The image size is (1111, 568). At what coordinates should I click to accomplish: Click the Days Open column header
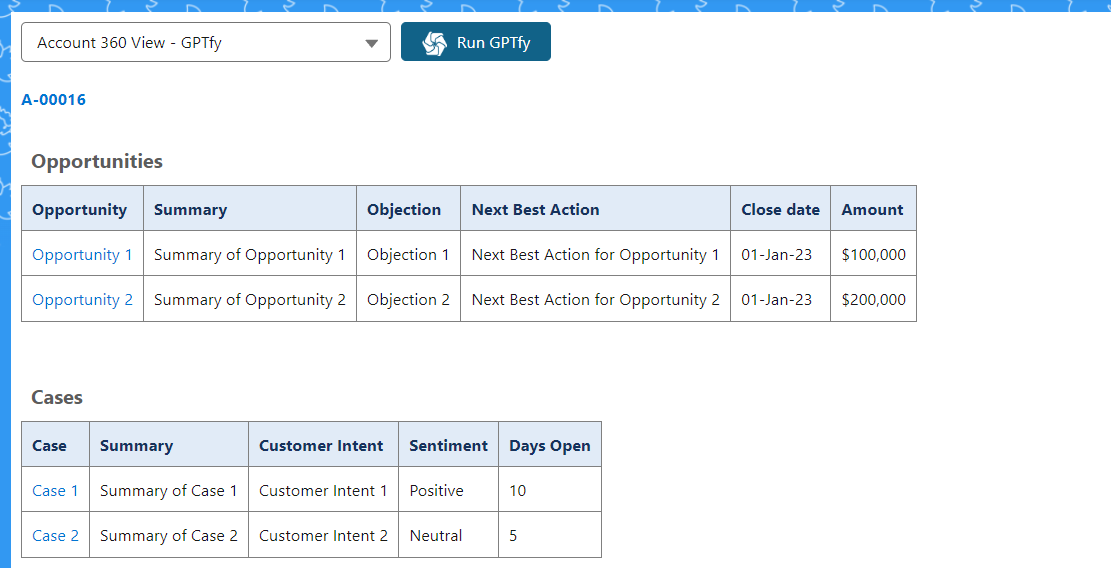(549, 446)
